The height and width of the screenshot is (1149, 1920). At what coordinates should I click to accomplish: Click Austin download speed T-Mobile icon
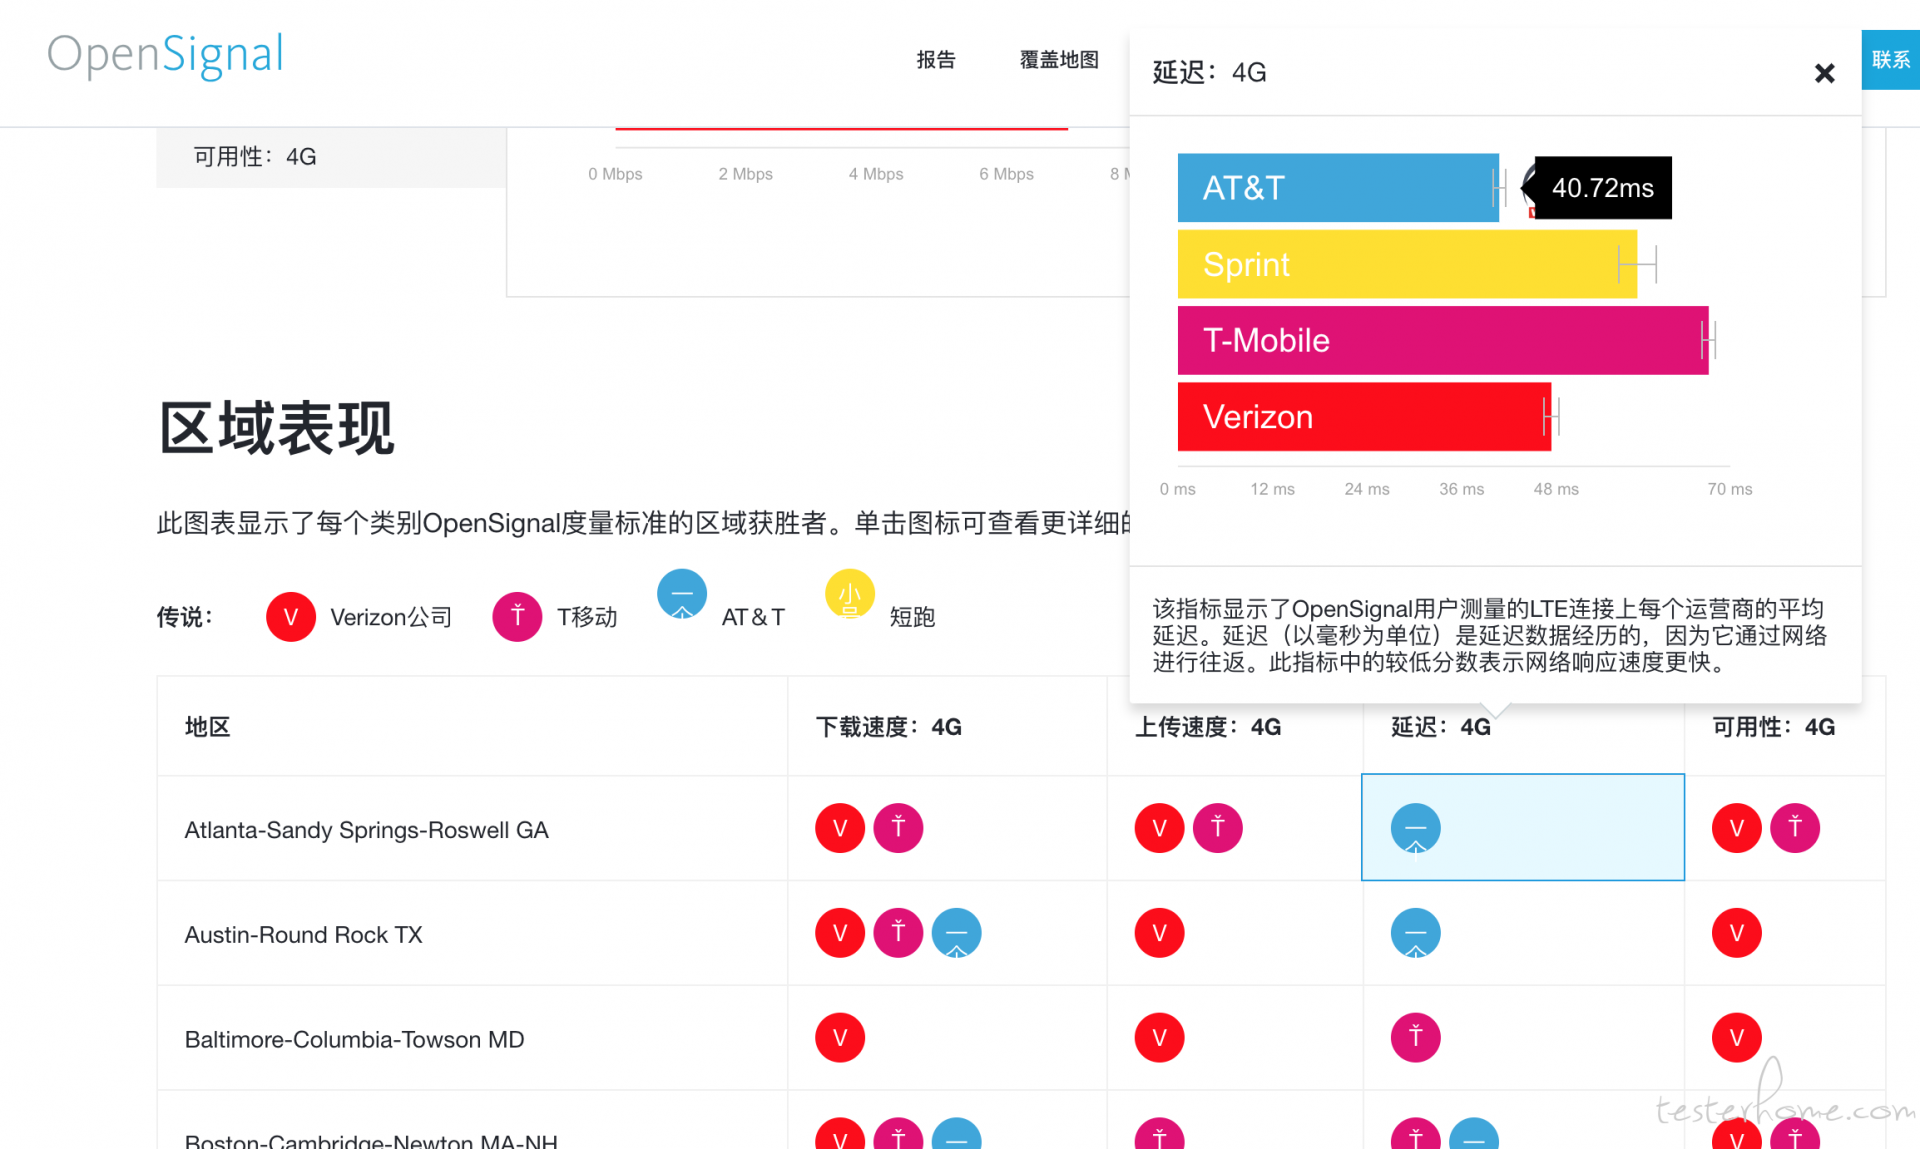click(x=898, y=933)
